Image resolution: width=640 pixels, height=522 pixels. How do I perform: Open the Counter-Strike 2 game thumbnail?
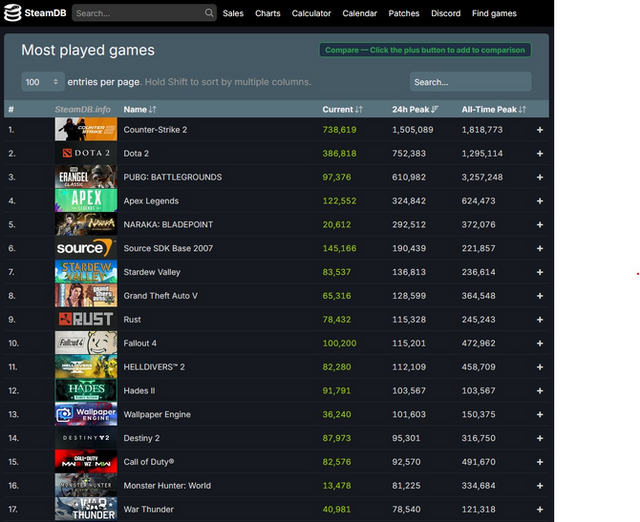pyautogui.click(x=85, y=130)
